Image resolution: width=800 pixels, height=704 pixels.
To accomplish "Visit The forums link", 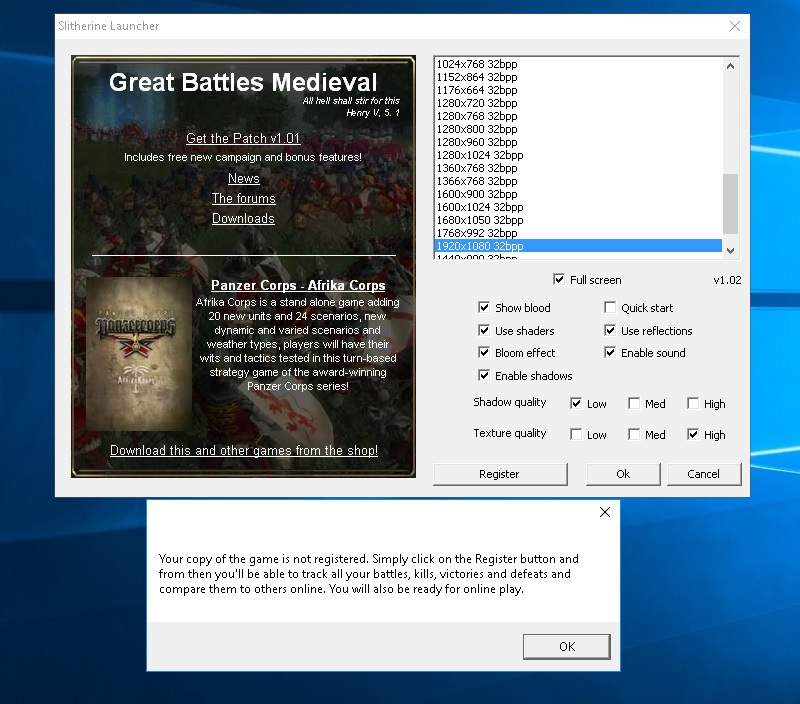I will 243,198.
